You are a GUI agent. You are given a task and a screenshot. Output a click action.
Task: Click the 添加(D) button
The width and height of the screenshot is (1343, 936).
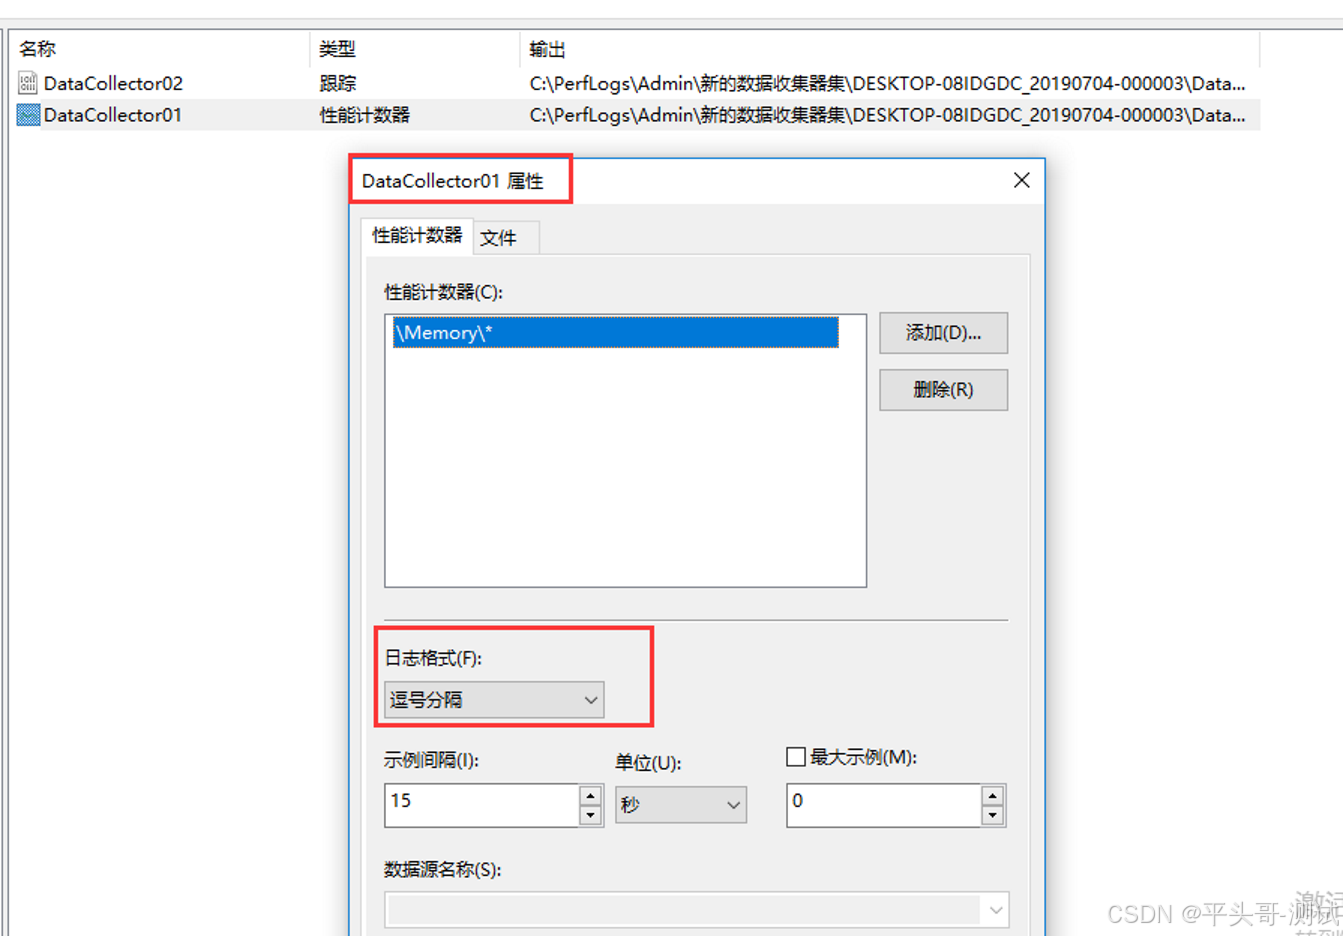pos(942,332)
